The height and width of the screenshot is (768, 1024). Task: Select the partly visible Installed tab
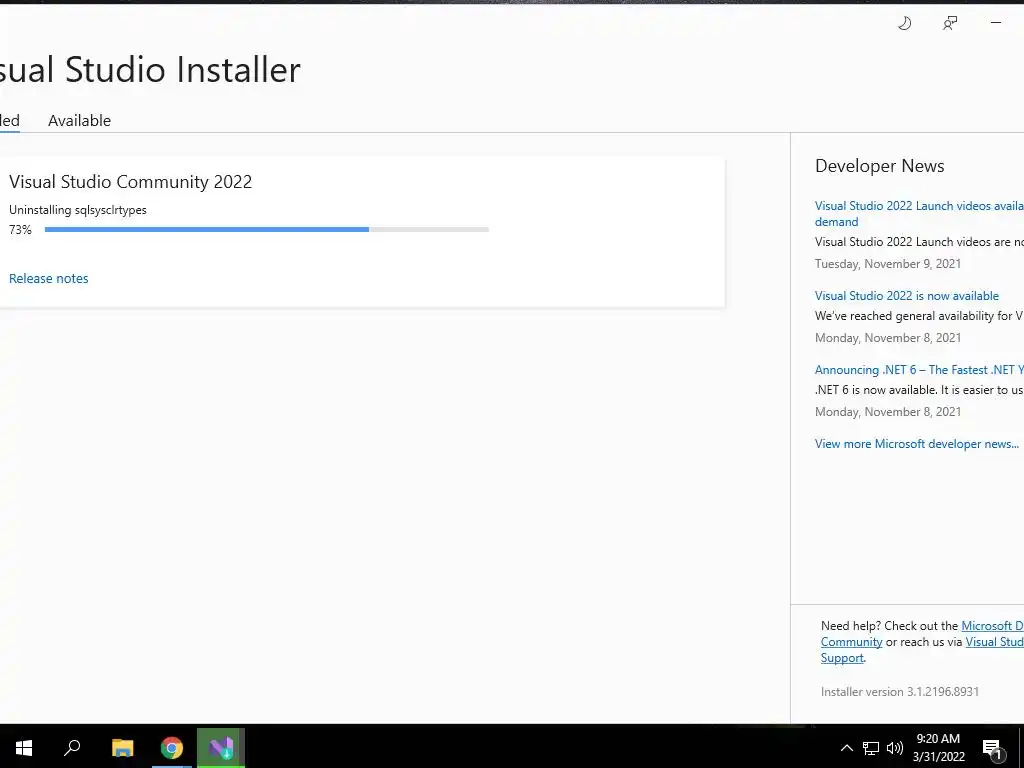tap(10, 120)
